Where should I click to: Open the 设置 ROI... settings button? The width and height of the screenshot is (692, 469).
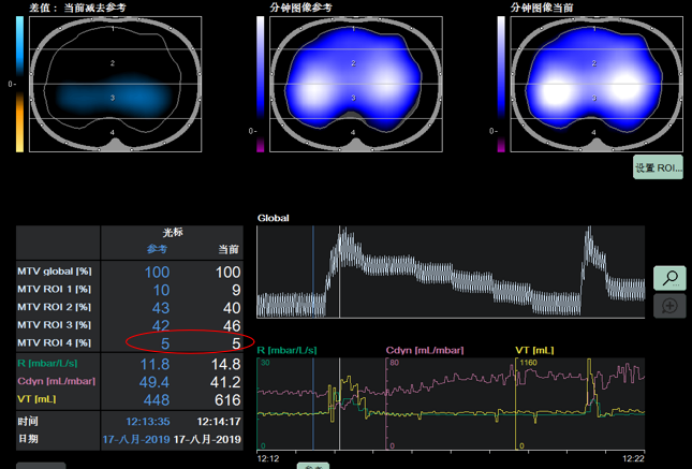tap(658, 167)
